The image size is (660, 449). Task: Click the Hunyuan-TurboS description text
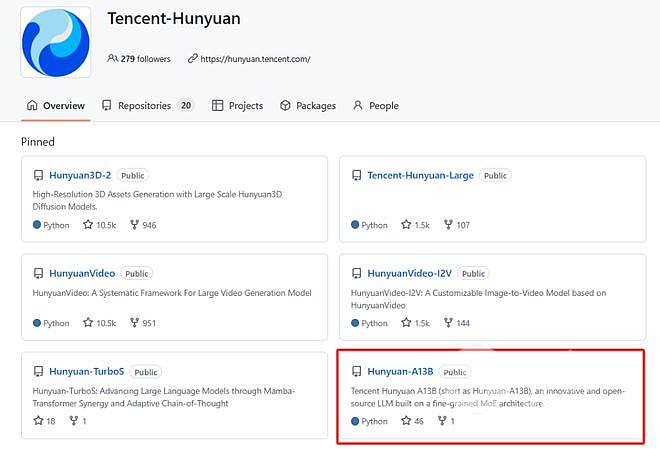click(164, 397)
